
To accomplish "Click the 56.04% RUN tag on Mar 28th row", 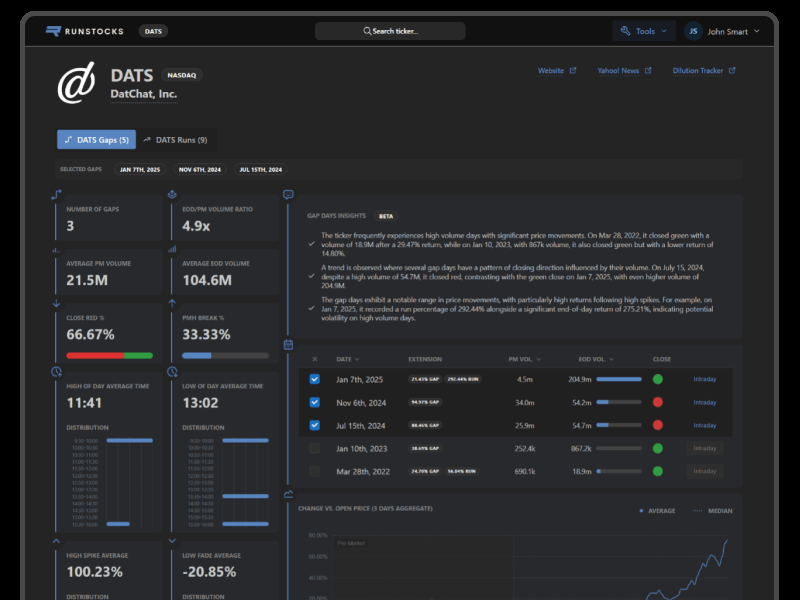I will [x=462, y=471].
